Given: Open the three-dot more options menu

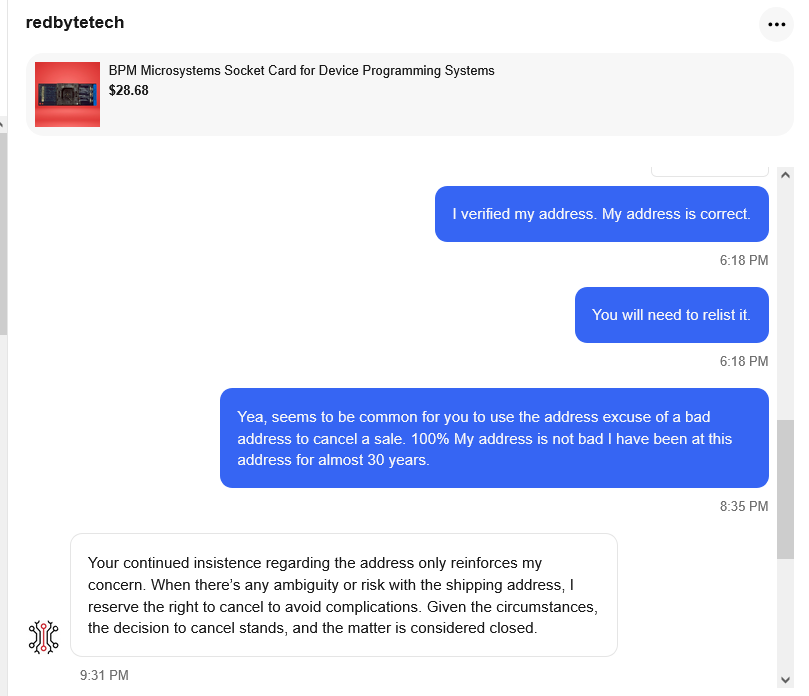Looking at the screenshot, I should [x=776, y=24].
